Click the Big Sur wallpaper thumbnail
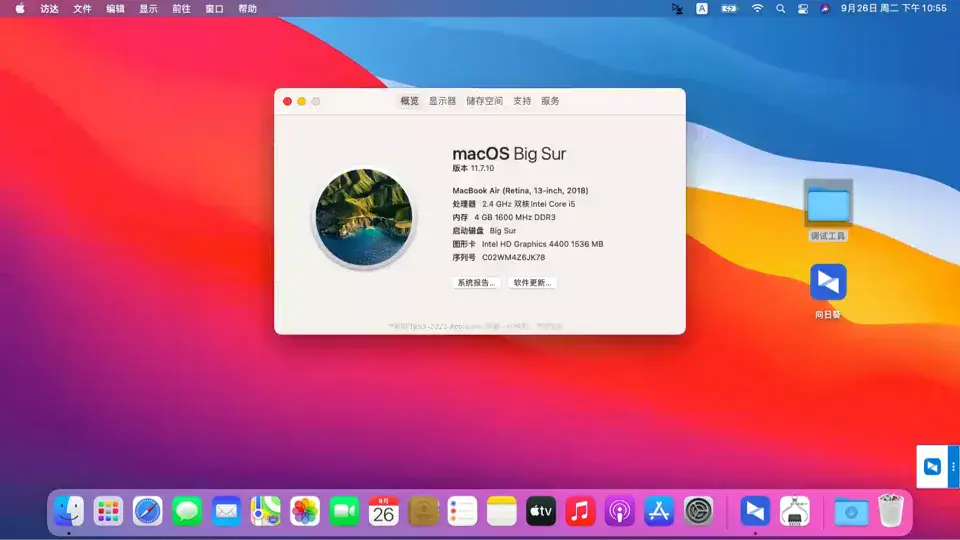Screen dimensions: 960x540 click(x=364, y=217)
